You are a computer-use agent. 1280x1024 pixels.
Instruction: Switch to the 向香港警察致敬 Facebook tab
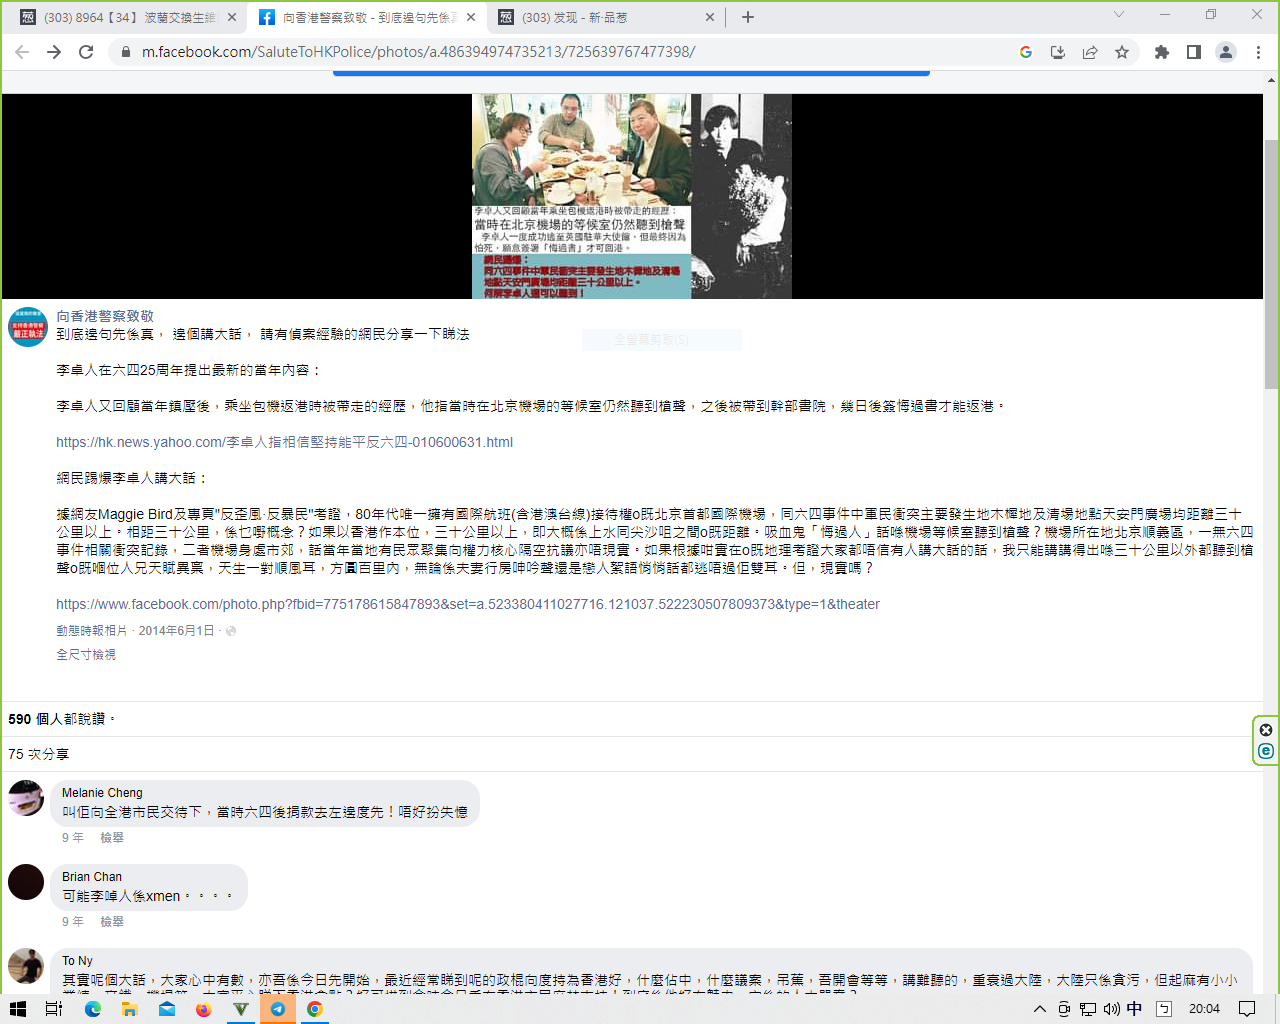point(368,17)
